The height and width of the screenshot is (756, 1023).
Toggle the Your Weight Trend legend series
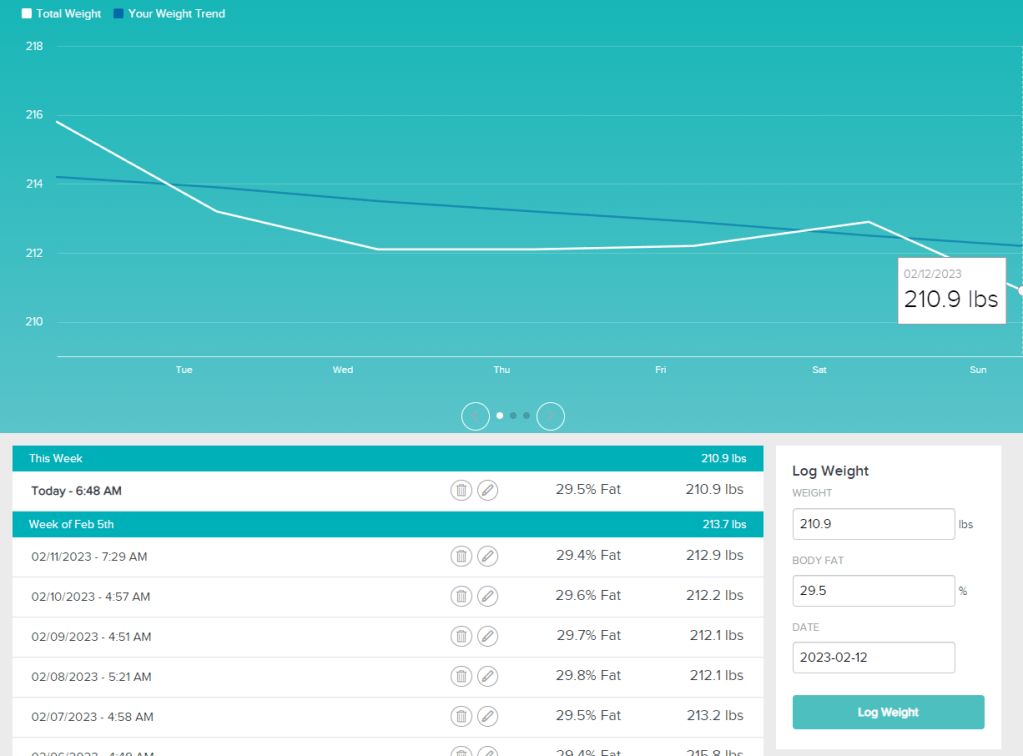168,14
